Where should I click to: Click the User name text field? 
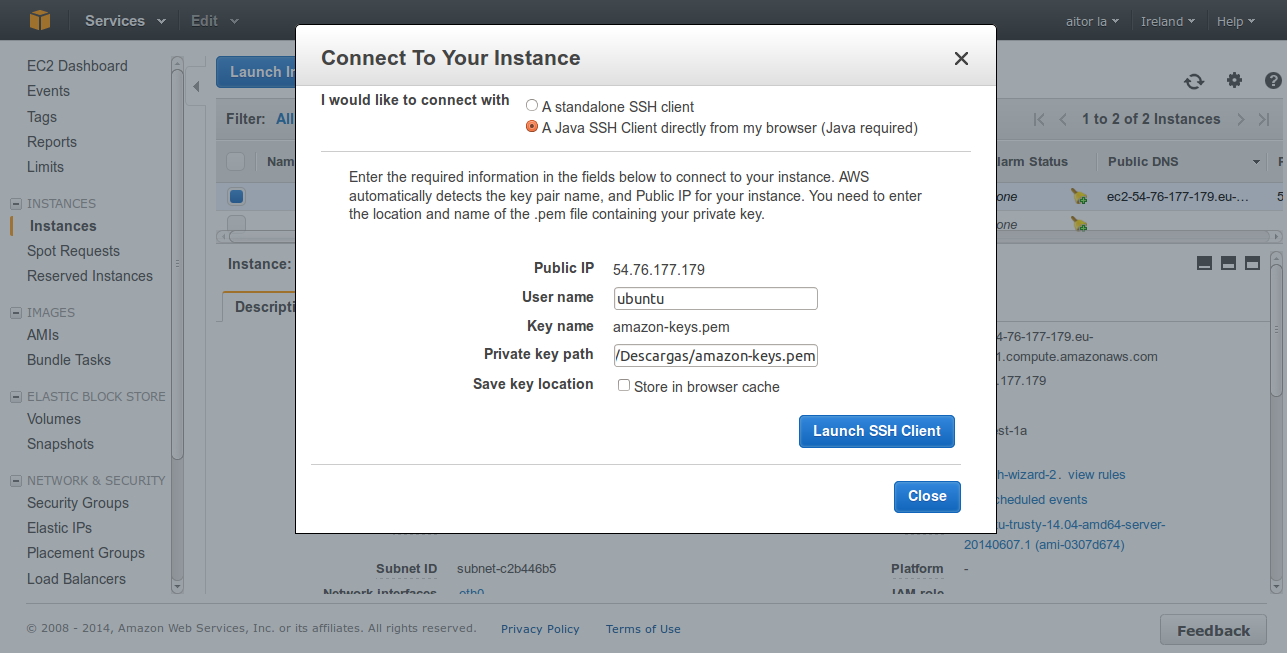coord(715,298)
